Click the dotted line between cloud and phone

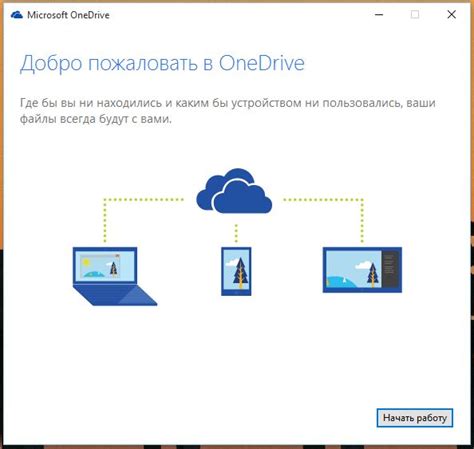(x=236, y=233)
